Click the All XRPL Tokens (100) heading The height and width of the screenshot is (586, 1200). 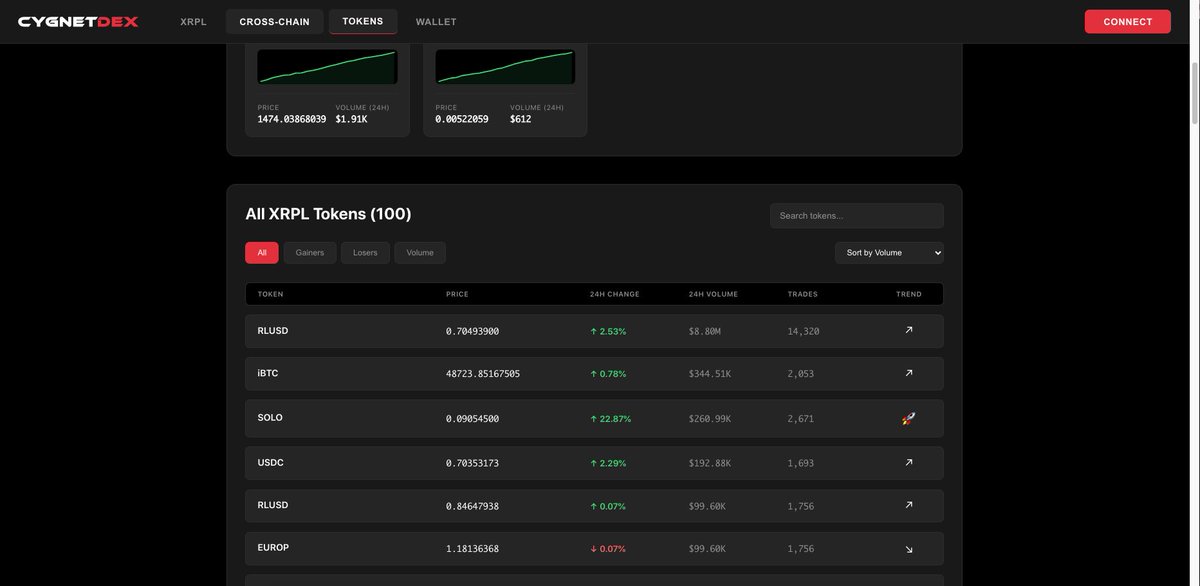click(328, 214)
